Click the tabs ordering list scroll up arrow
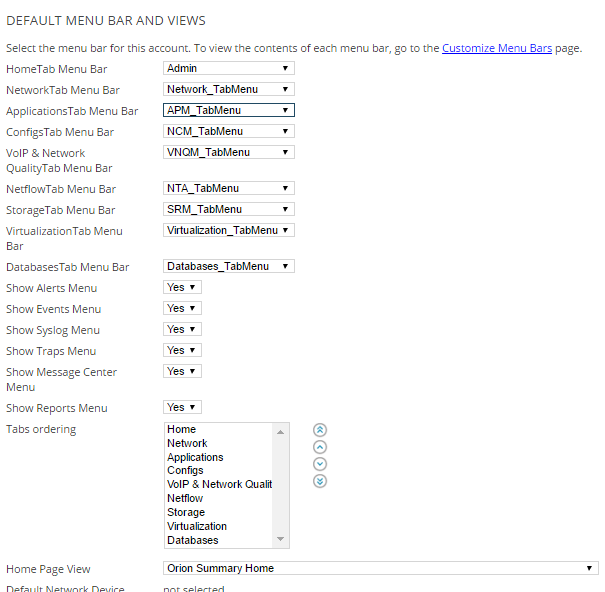Viewport: 605px width, 592px height. (x=281, y=432)
